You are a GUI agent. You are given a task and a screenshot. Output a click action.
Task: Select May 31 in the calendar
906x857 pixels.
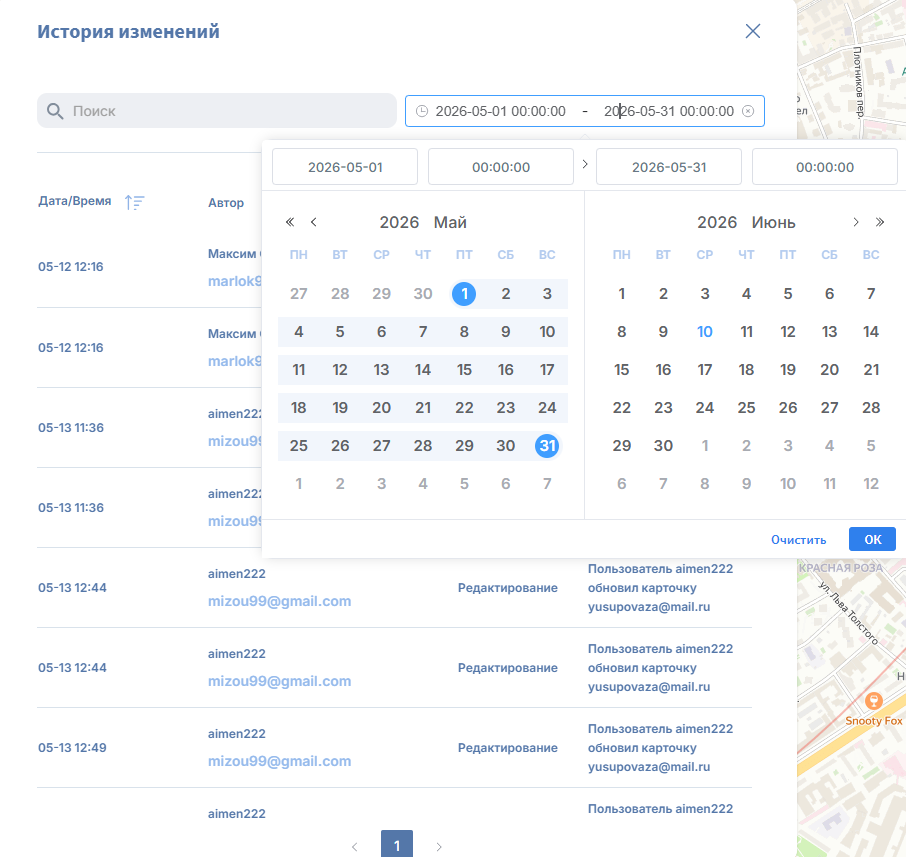pos(547,446)
